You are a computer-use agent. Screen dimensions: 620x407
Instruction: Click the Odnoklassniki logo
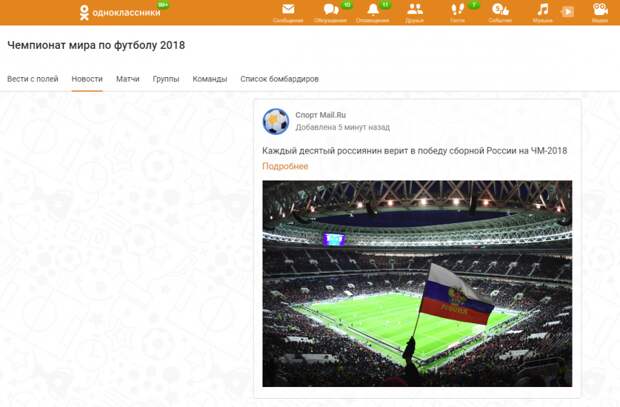click(120, 12)
